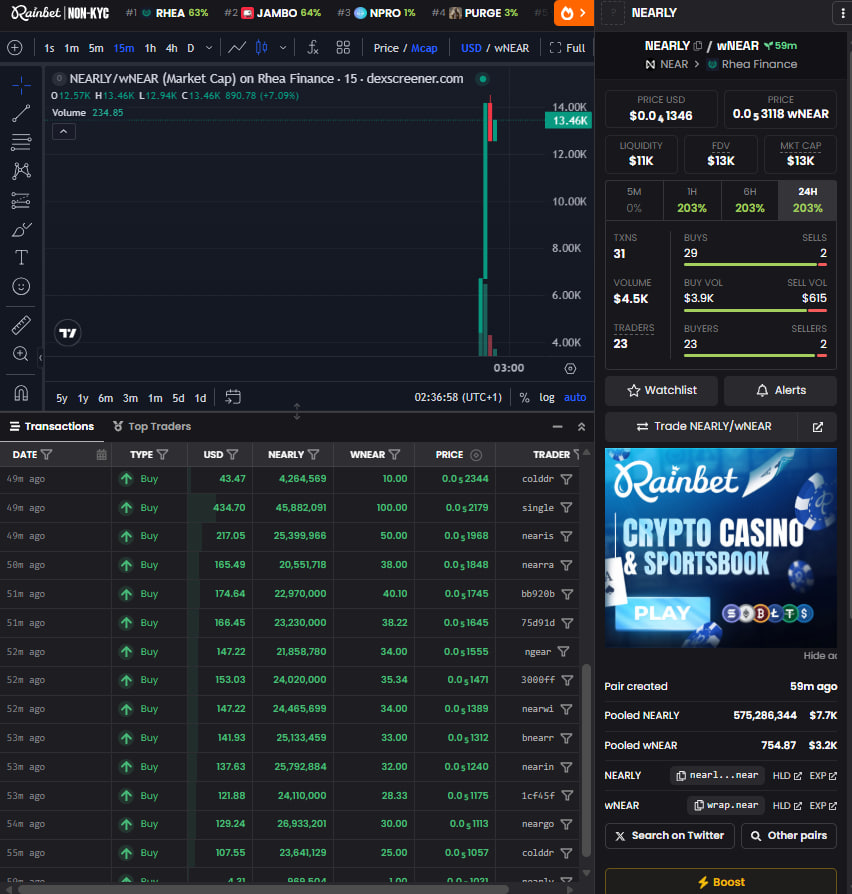Expand more timeframe options dropdown
852x894 pixels.
(209, 48)
